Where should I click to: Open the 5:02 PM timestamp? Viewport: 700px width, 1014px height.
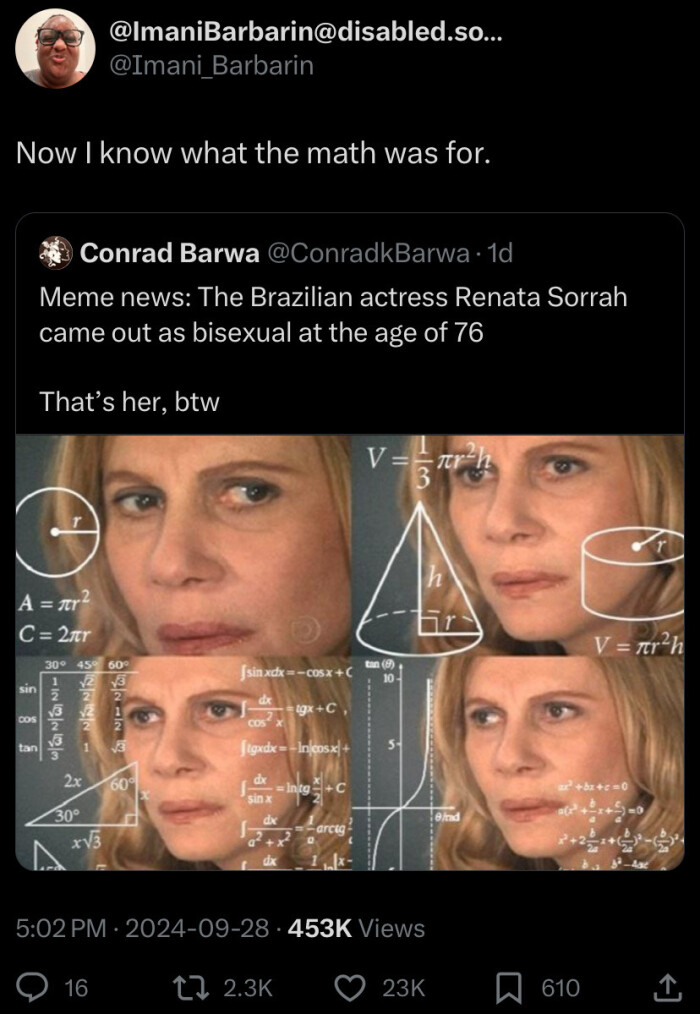61,928
